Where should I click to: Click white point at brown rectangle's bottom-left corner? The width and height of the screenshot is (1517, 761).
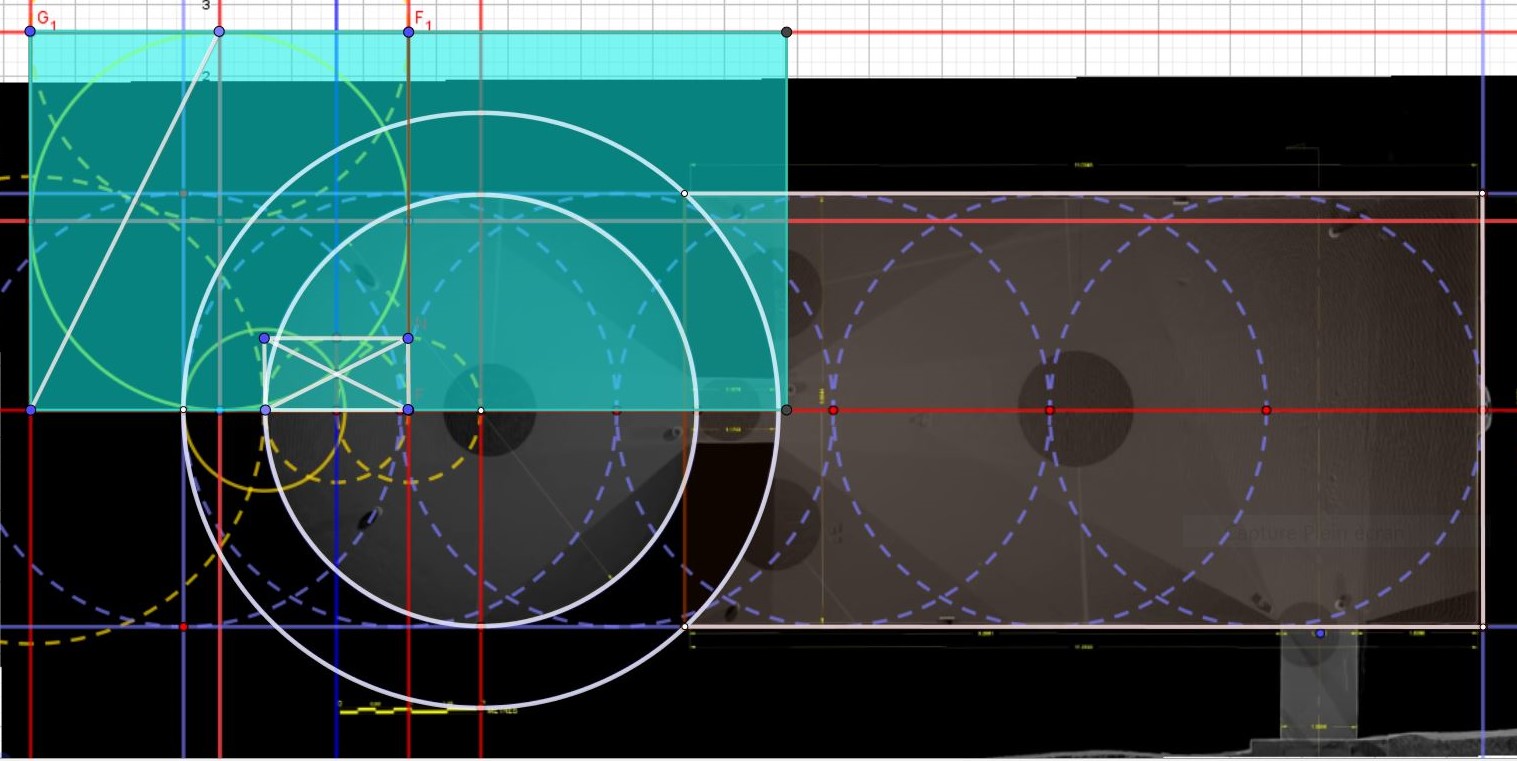pyautogui.click(x=684, y=627)
